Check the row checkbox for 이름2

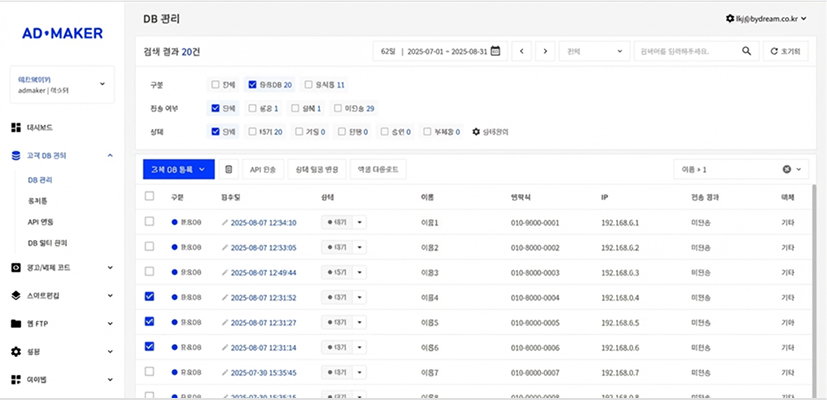coord(149,246)
